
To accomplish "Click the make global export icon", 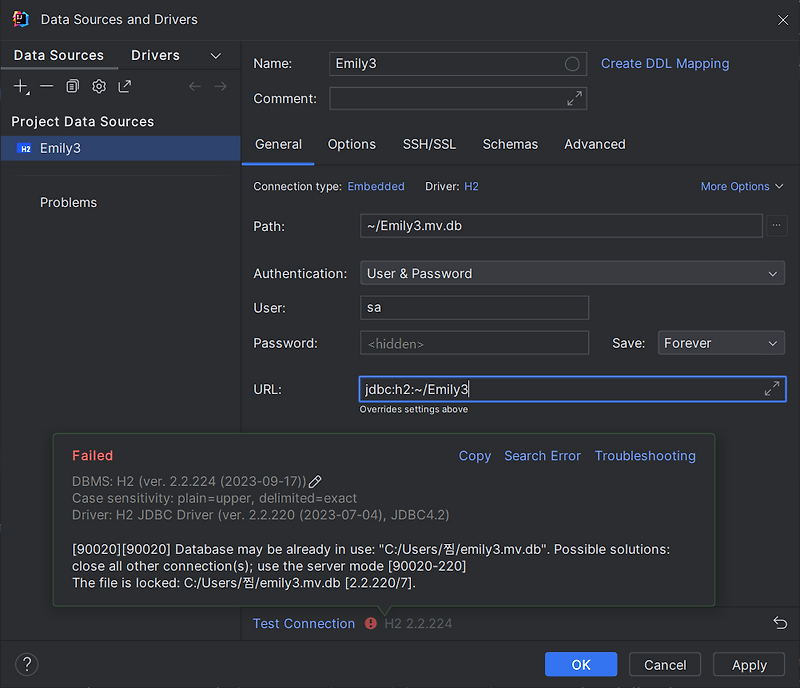I will [x=124, y=87].
